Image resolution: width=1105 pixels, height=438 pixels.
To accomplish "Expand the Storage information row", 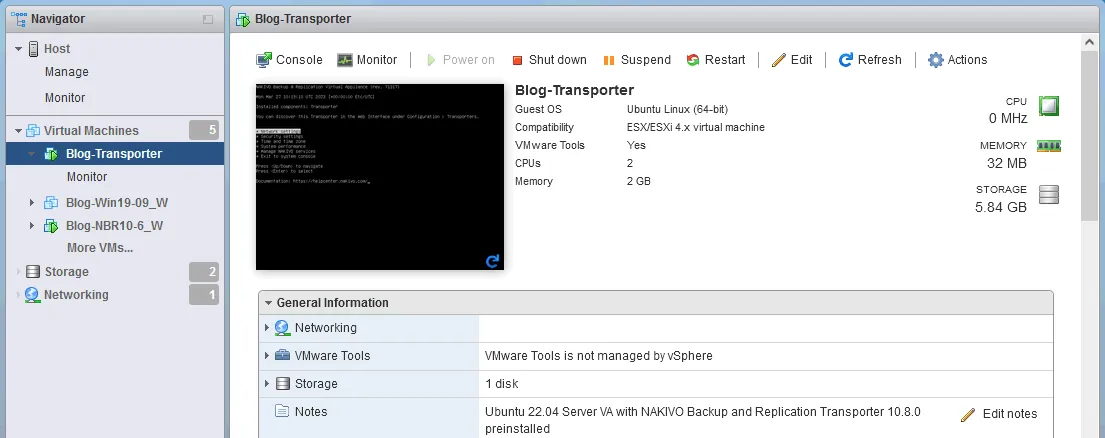I will (267, 384).
